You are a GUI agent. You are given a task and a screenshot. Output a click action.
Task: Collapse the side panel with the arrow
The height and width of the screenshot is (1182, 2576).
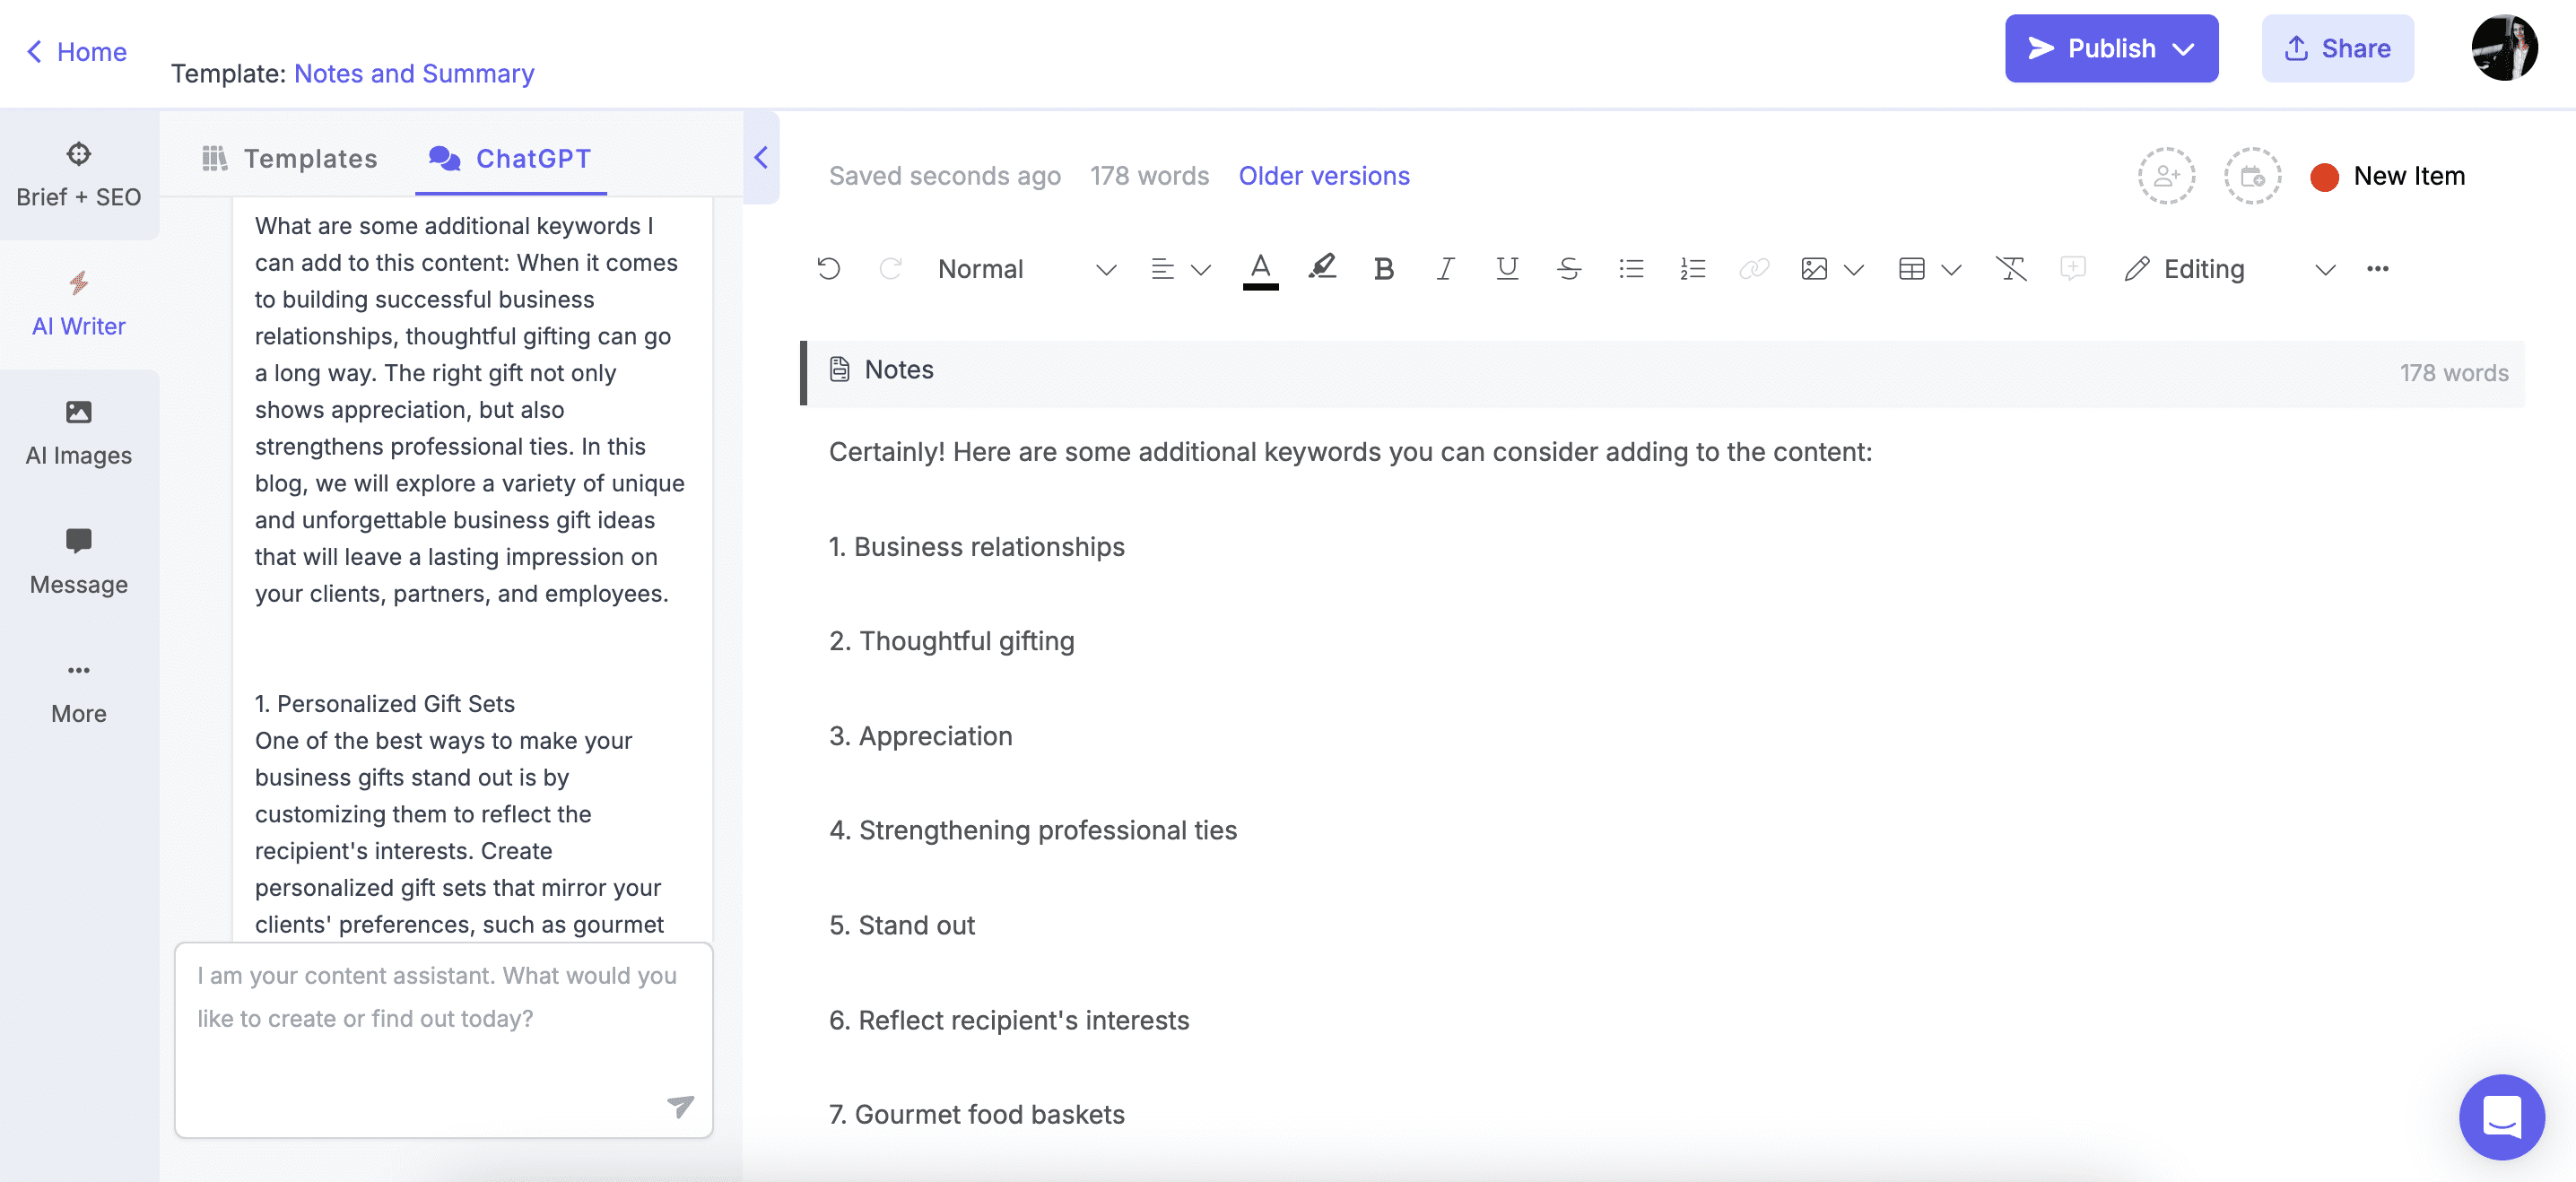click(761, 157)
